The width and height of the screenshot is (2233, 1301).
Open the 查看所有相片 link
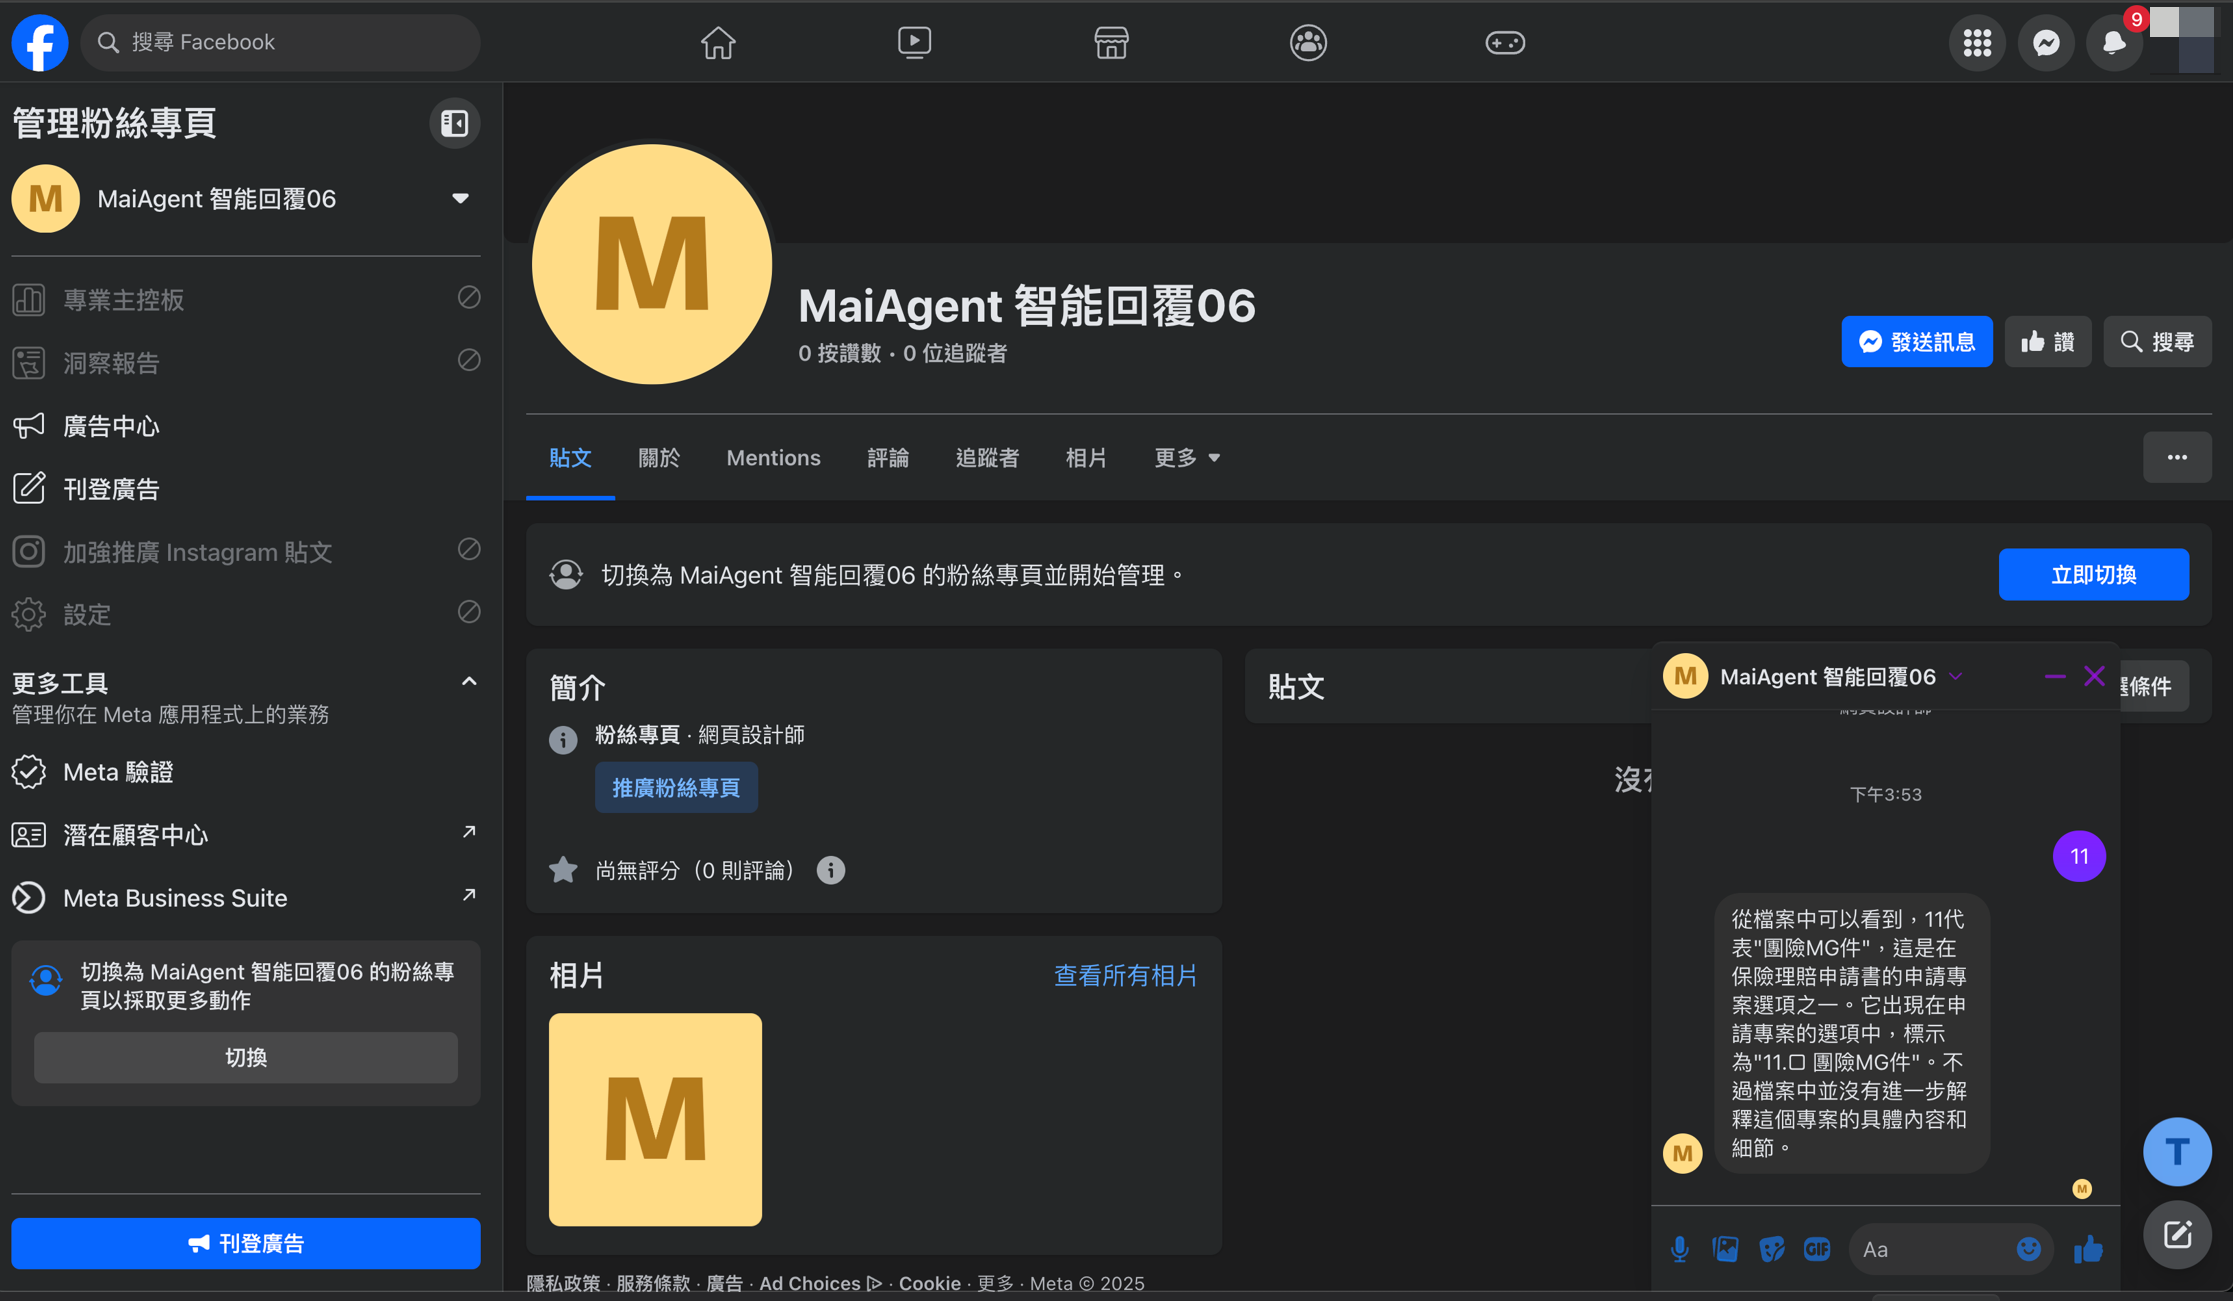point(1125,975)
